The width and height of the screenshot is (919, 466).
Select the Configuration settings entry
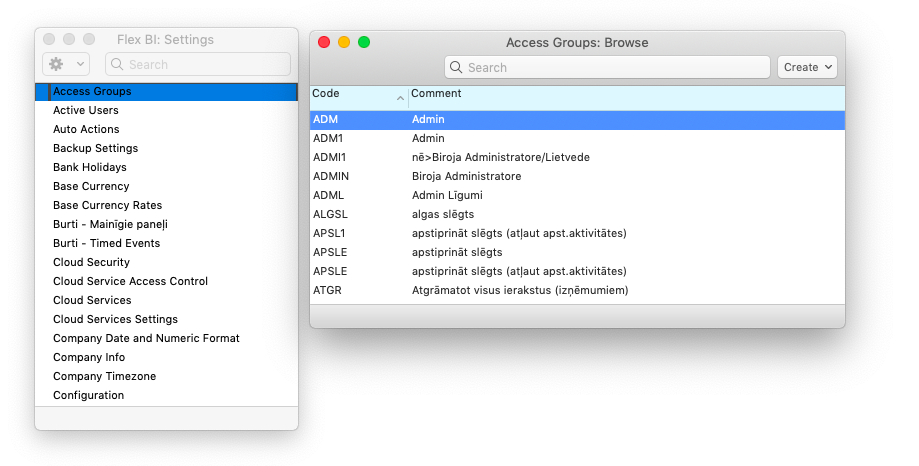89,395
